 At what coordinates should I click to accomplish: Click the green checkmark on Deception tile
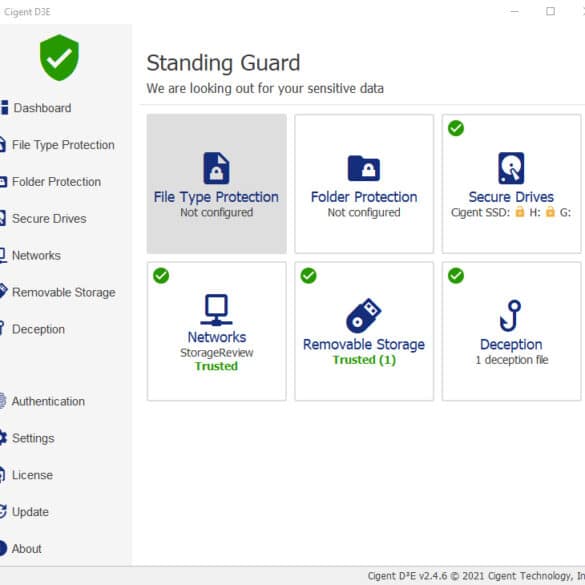[x=456, y=276]
